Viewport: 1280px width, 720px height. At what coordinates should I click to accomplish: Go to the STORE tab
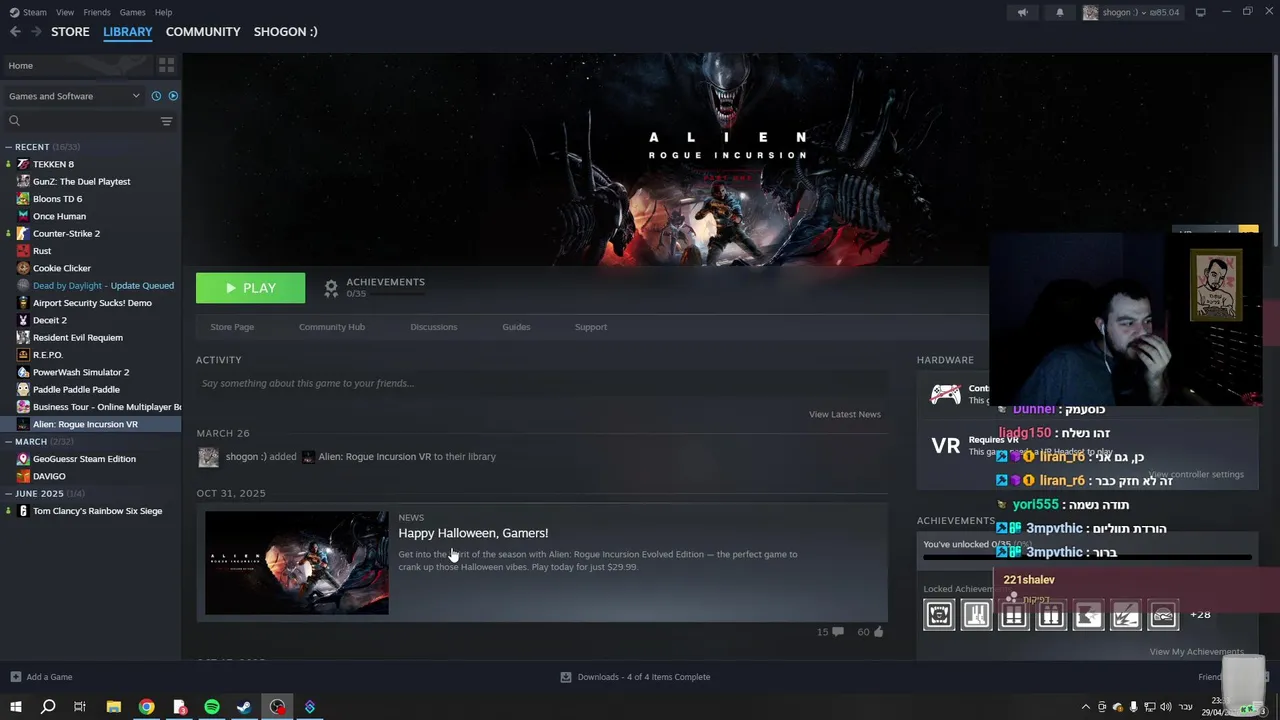[70, 32]
